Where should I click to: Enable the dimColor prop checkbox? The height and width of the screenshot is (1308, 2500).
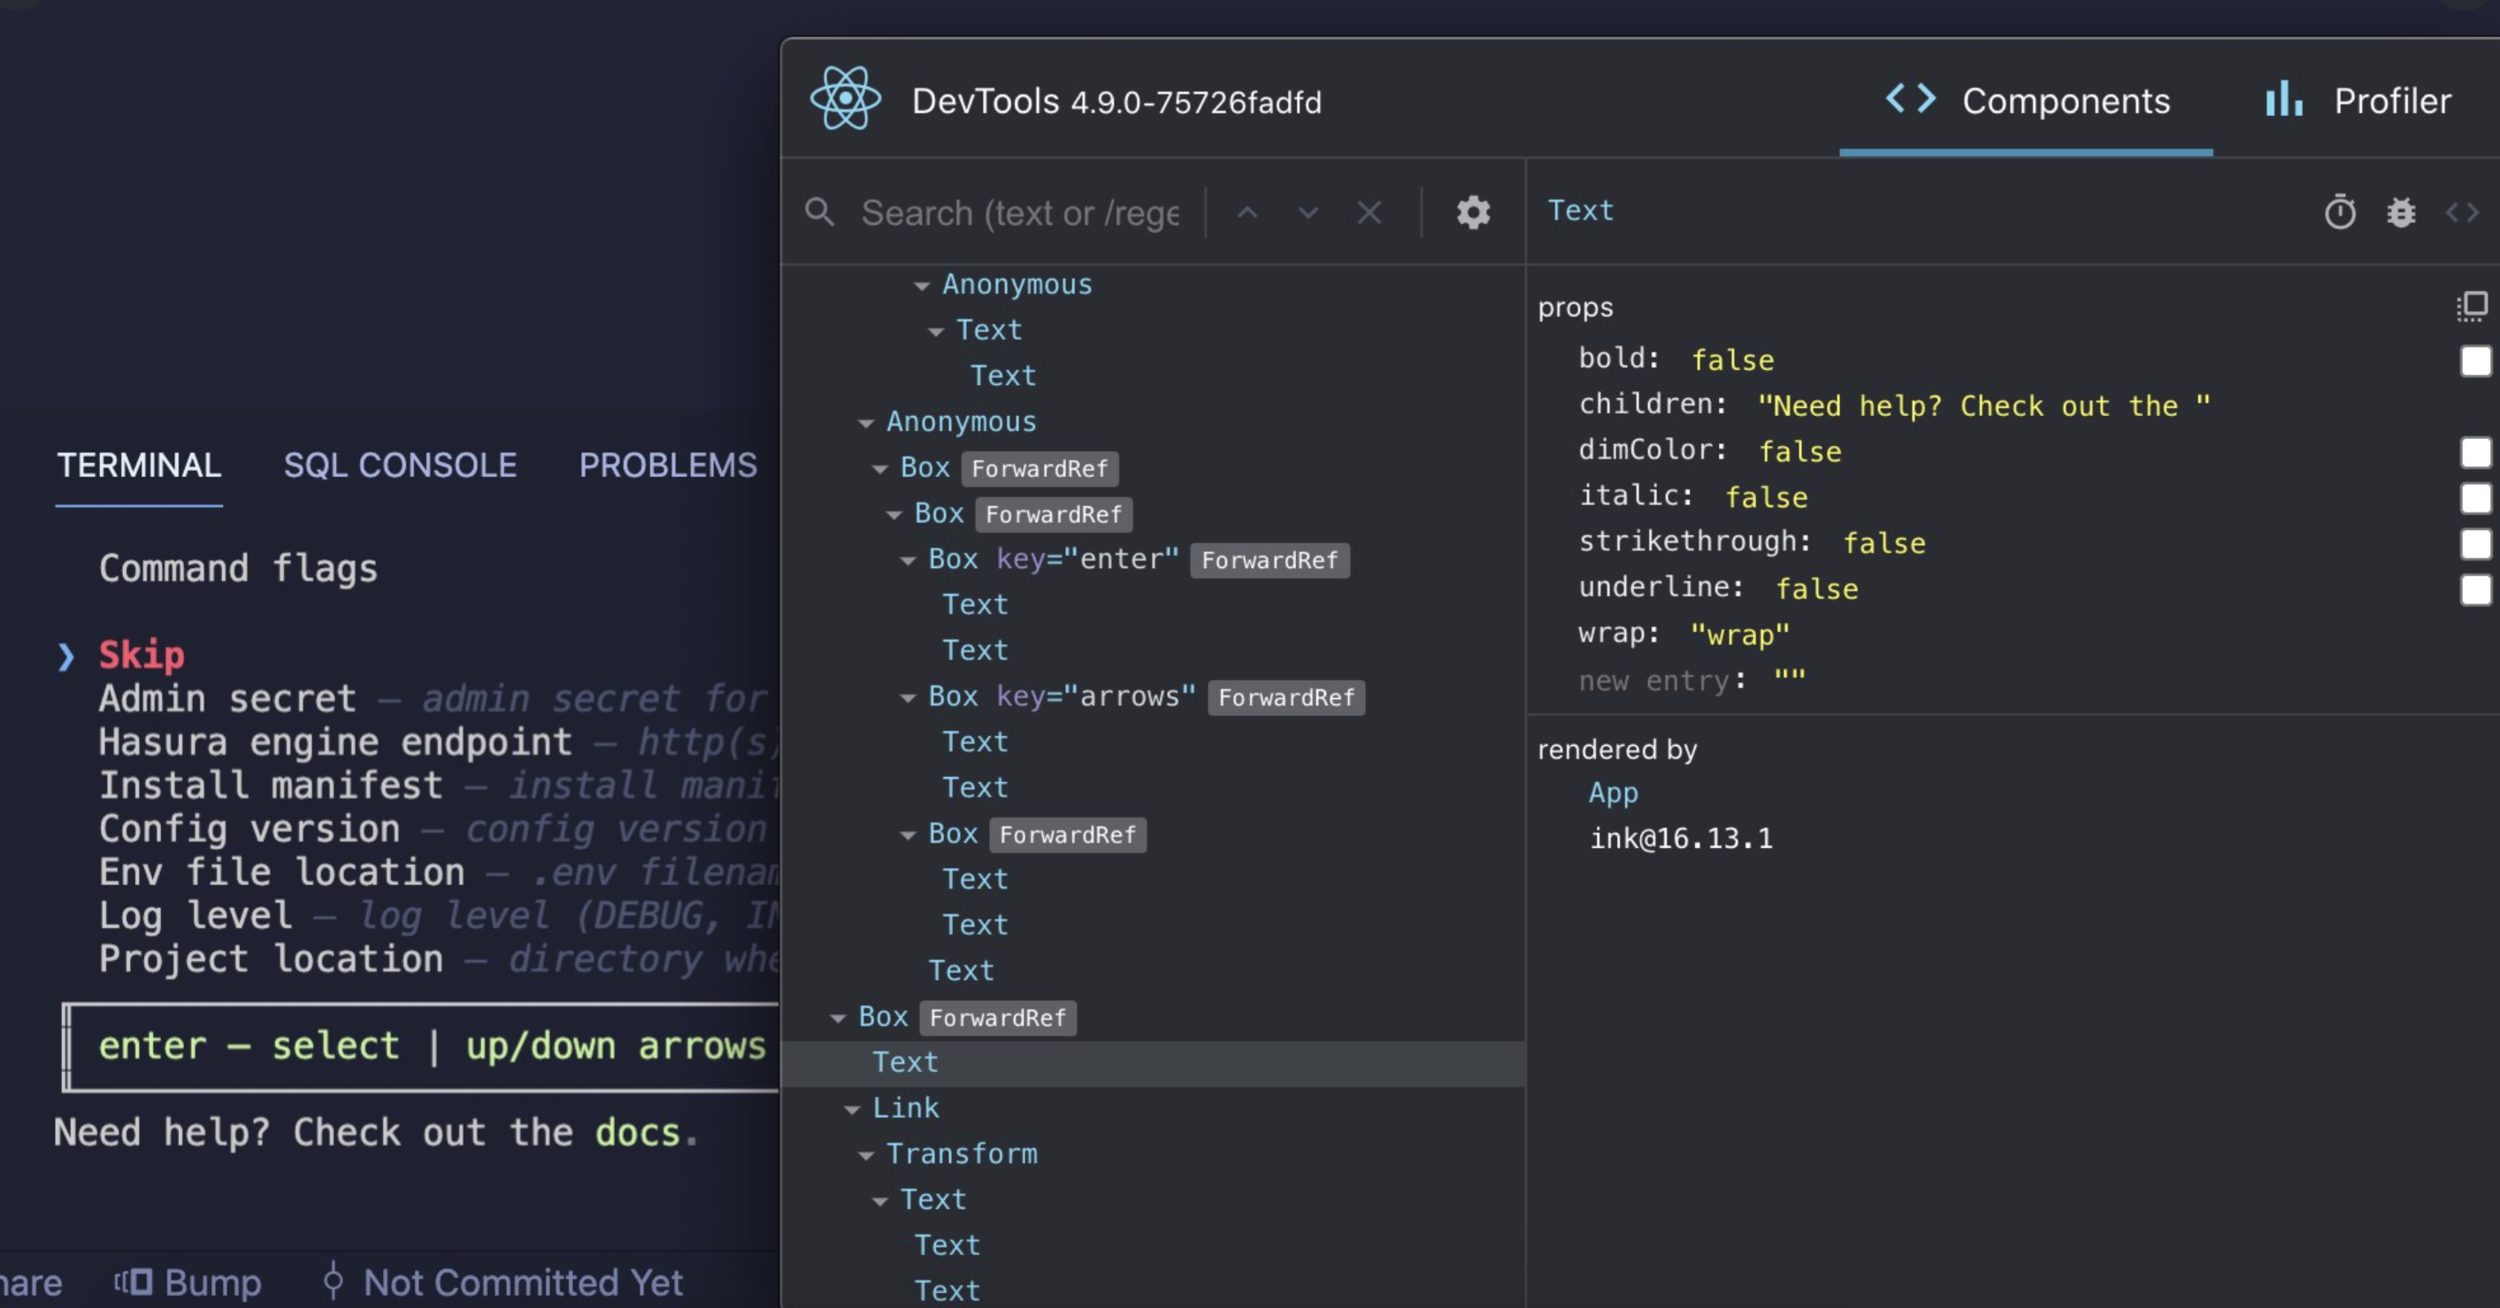tap(2475, 452)
